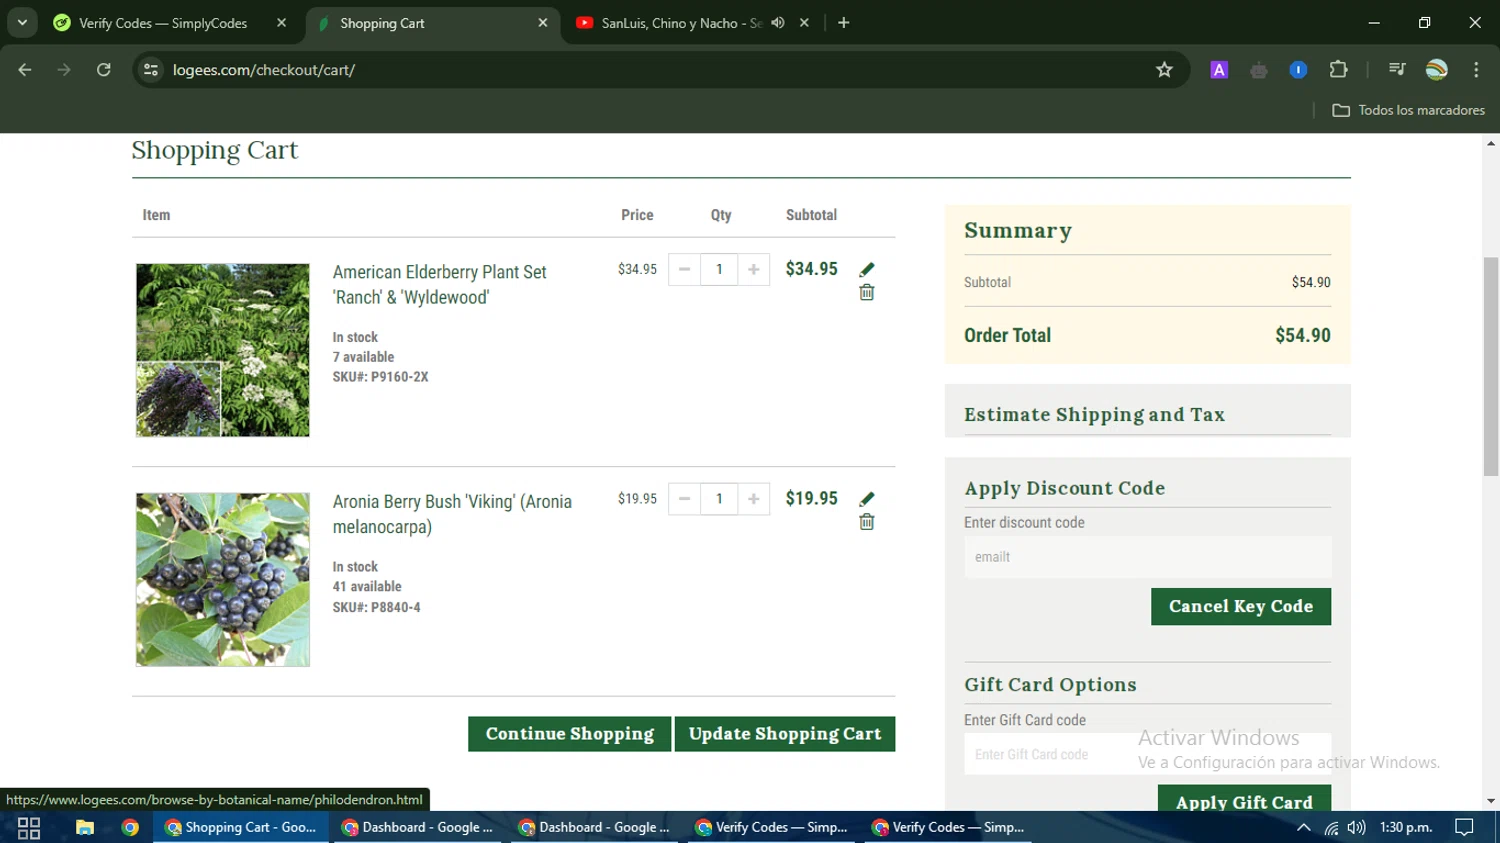Image resolution: width=1500 pixels, height=843 pixels.
Task: Go forward to the next page
Action: tap(64, 70)
